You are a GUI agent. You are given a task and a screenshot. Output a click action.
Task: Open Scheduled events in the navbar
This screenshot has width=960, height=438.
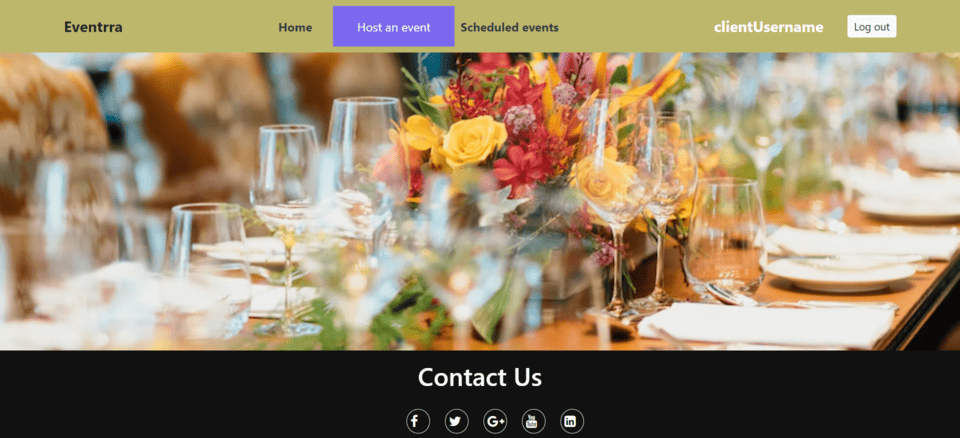click(x=509, y=28)
